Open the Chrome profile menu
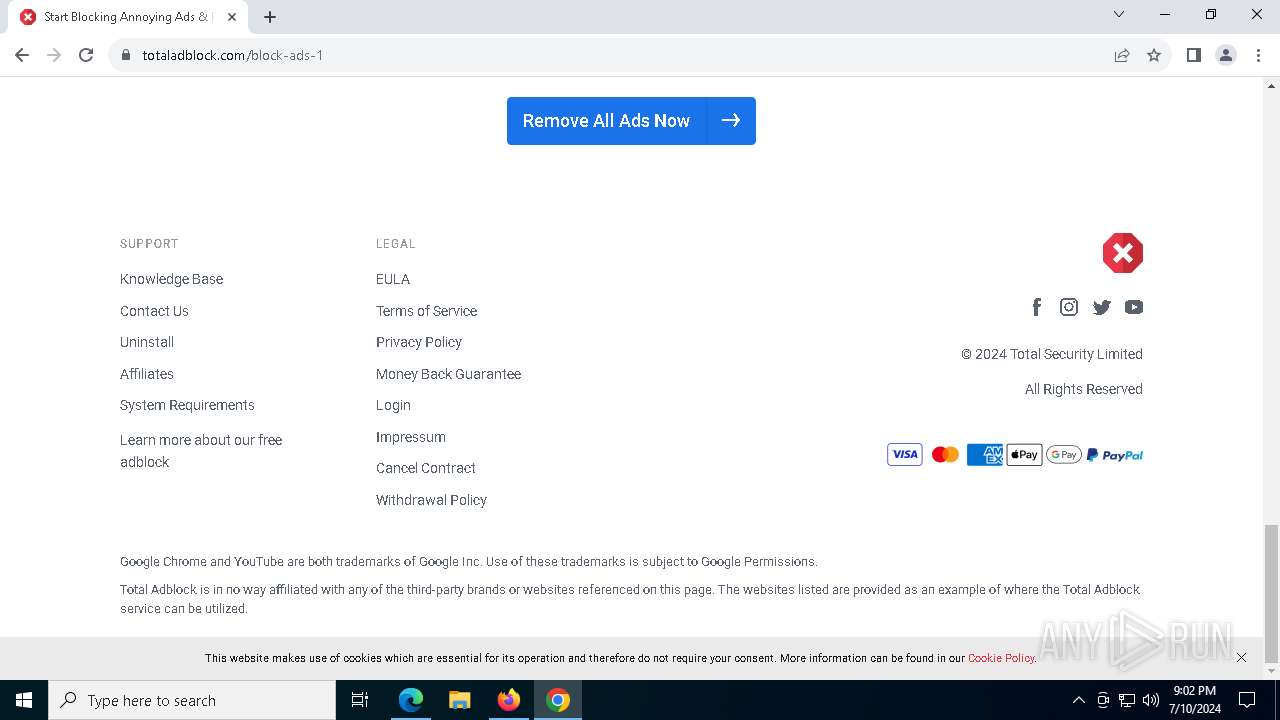The height and width of the screenshot is (720, 1280). tap(1226, 55)
